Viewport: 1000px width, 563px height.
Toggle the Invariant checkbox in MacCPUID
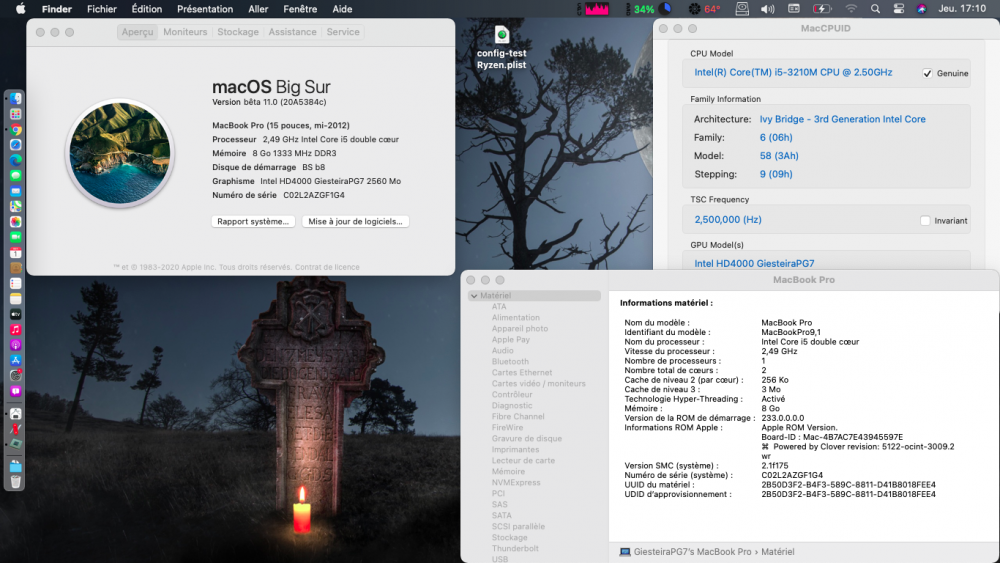tap(925, 221)
